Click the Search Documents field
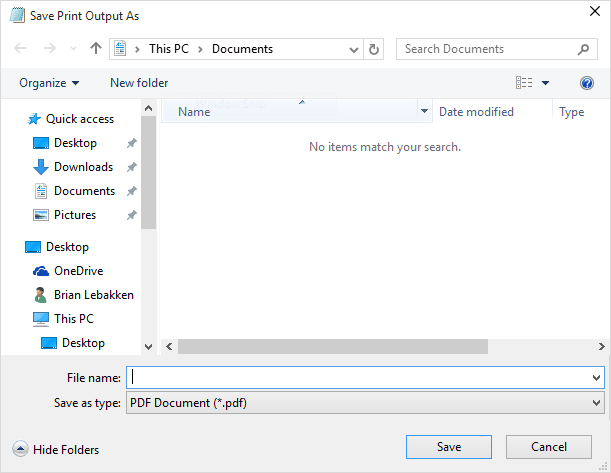Image resolution: width=611 pixels, height=473 pixels. [x=485, y=49]
